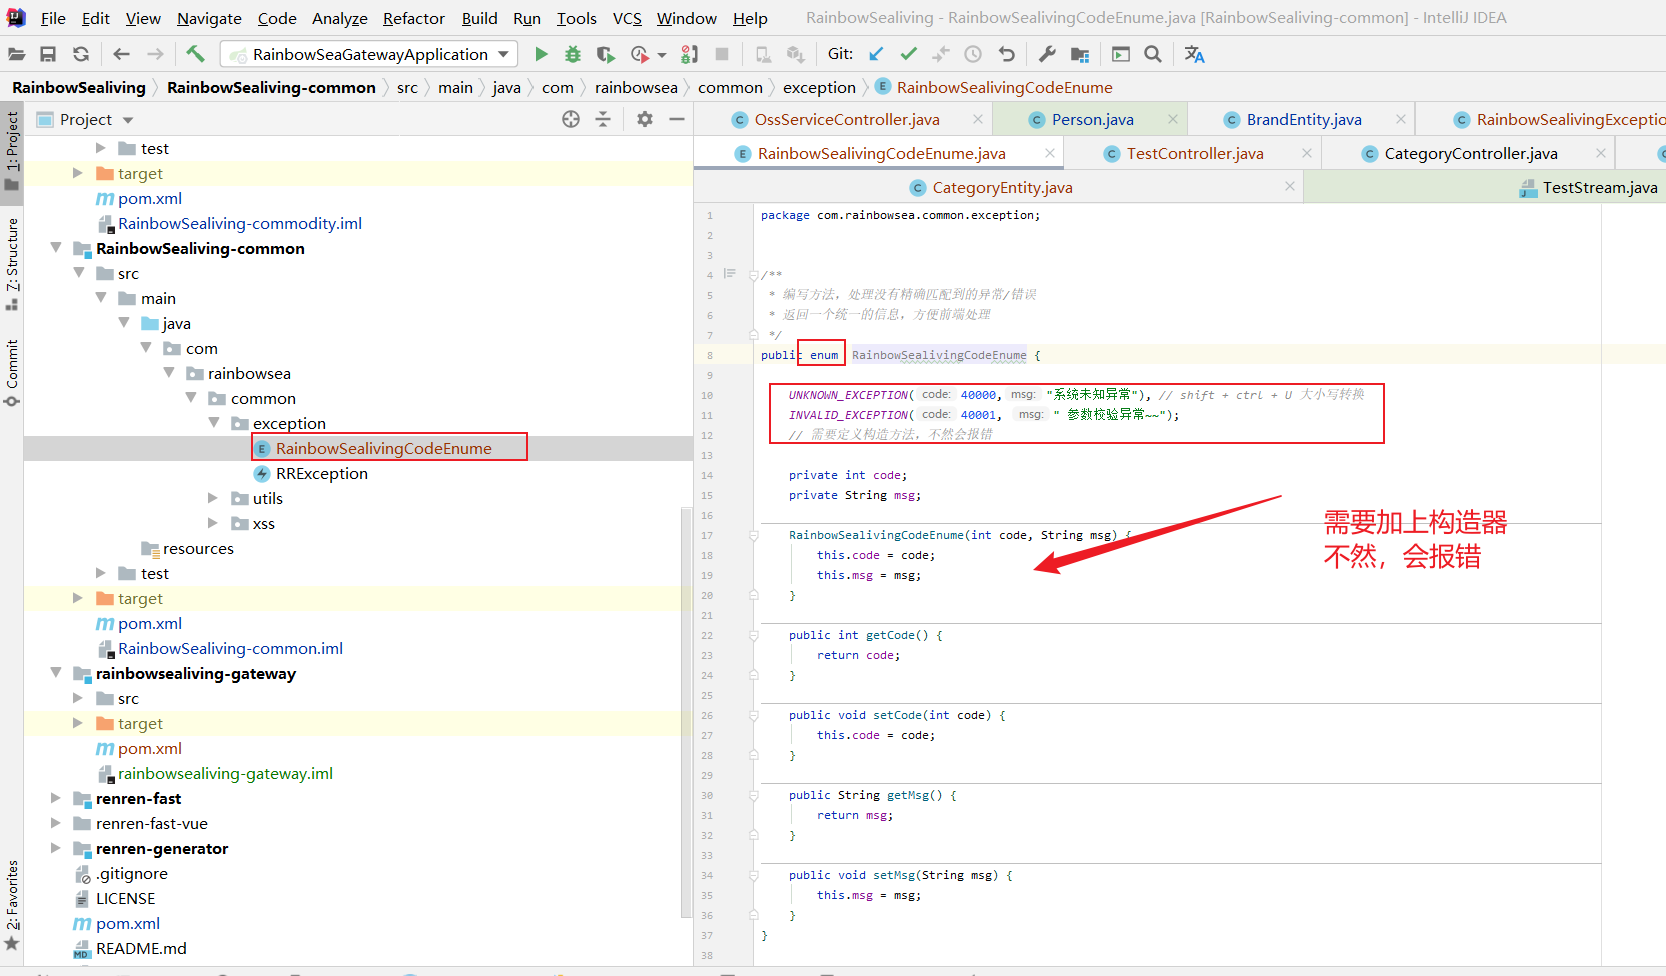
Task: Collapse the exception package node
Action: pyautogui.click(x=214, y=423)
